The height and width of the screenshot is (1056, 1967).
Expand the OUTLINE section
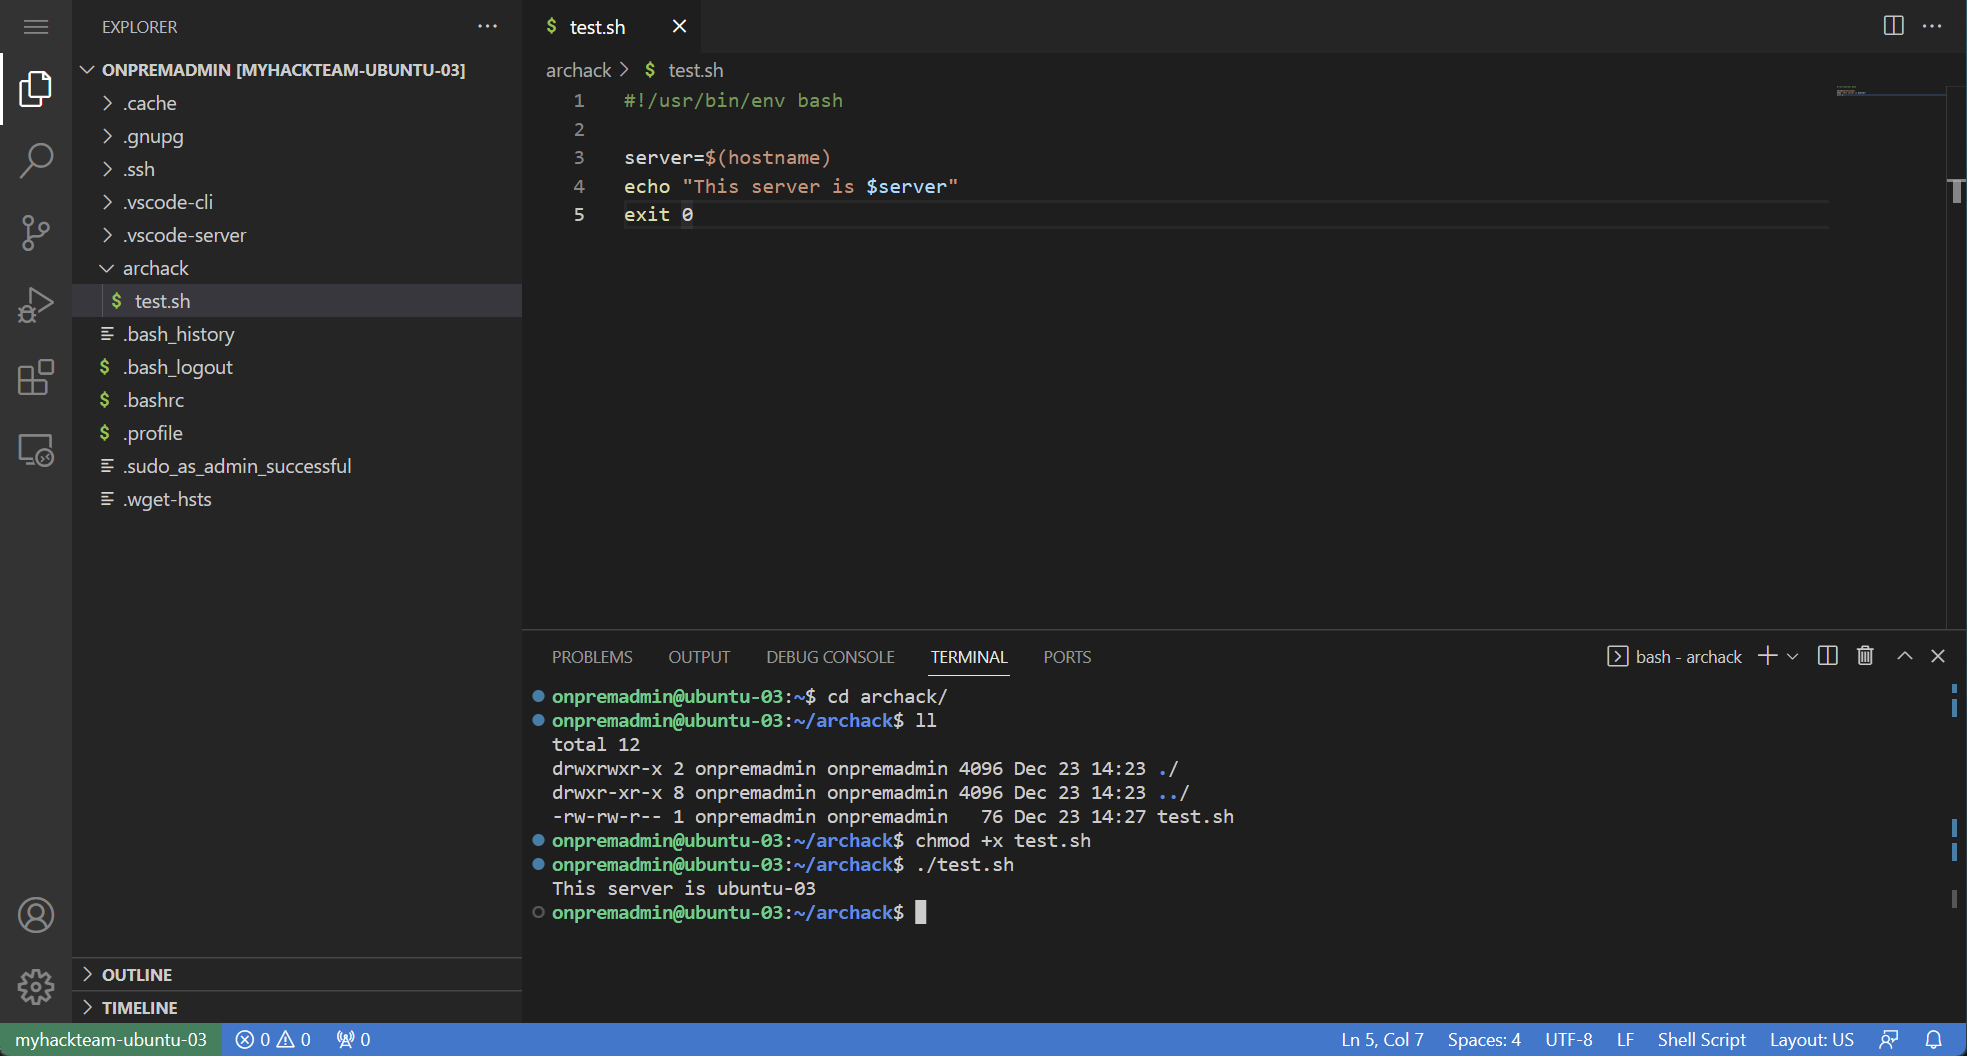[137, 975]
